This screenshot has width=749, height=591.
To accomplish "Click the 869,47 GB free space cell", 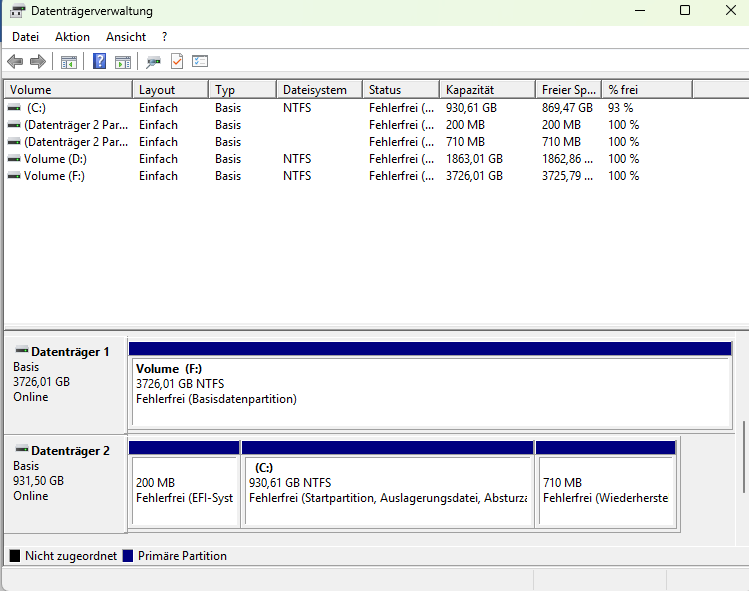I will (x=567, y=108).
